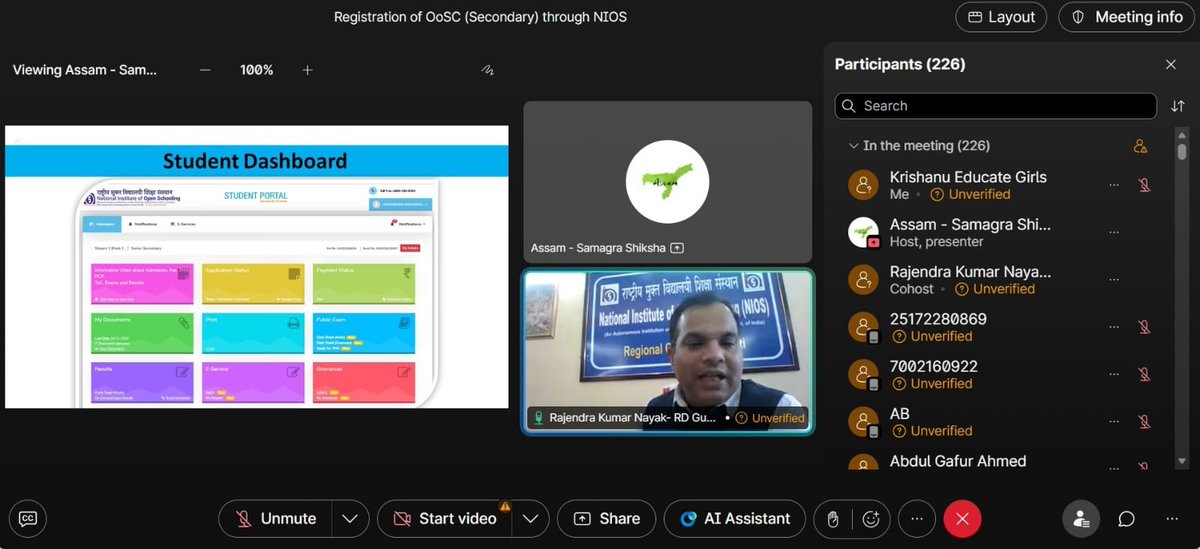Click the Unverified label for Rajendra Kumar Nayak
The image size is (1200, 549).
point(995,288)
